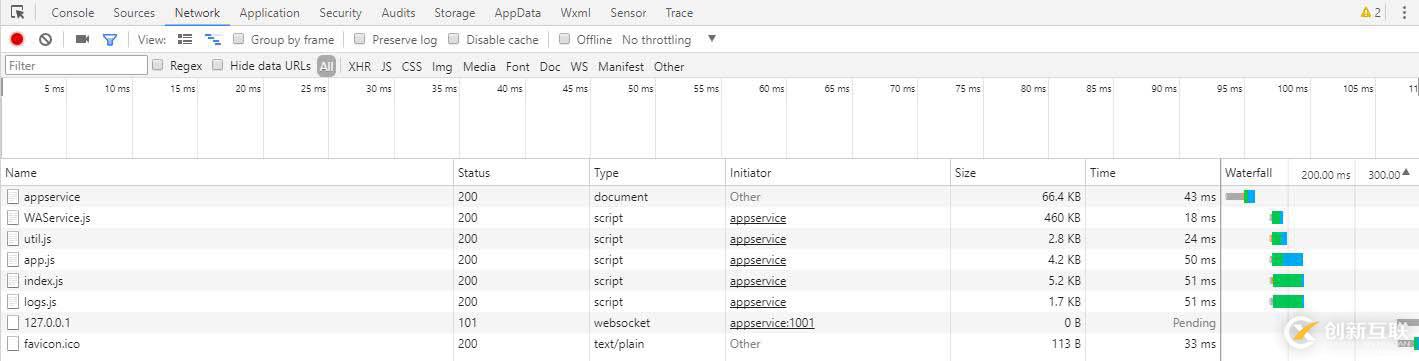Image resolution: width=1419 pixels, height=361 pixels.
Task: Click the file icon beside favicon.ico
Action: pos(13,344)
